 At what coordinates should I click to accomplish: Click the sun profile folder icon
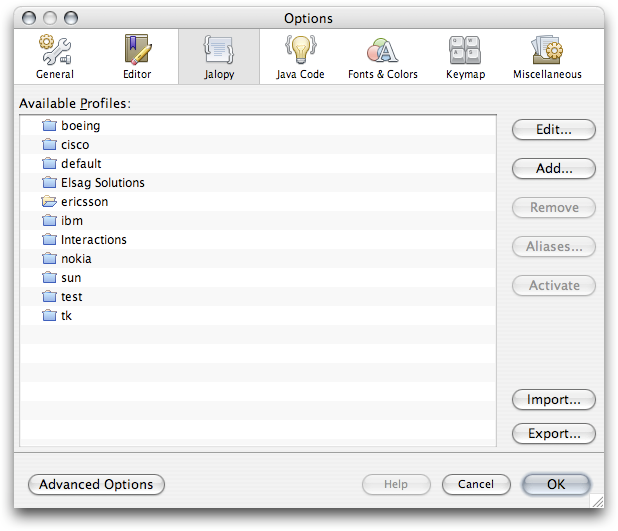coord(49,278)
